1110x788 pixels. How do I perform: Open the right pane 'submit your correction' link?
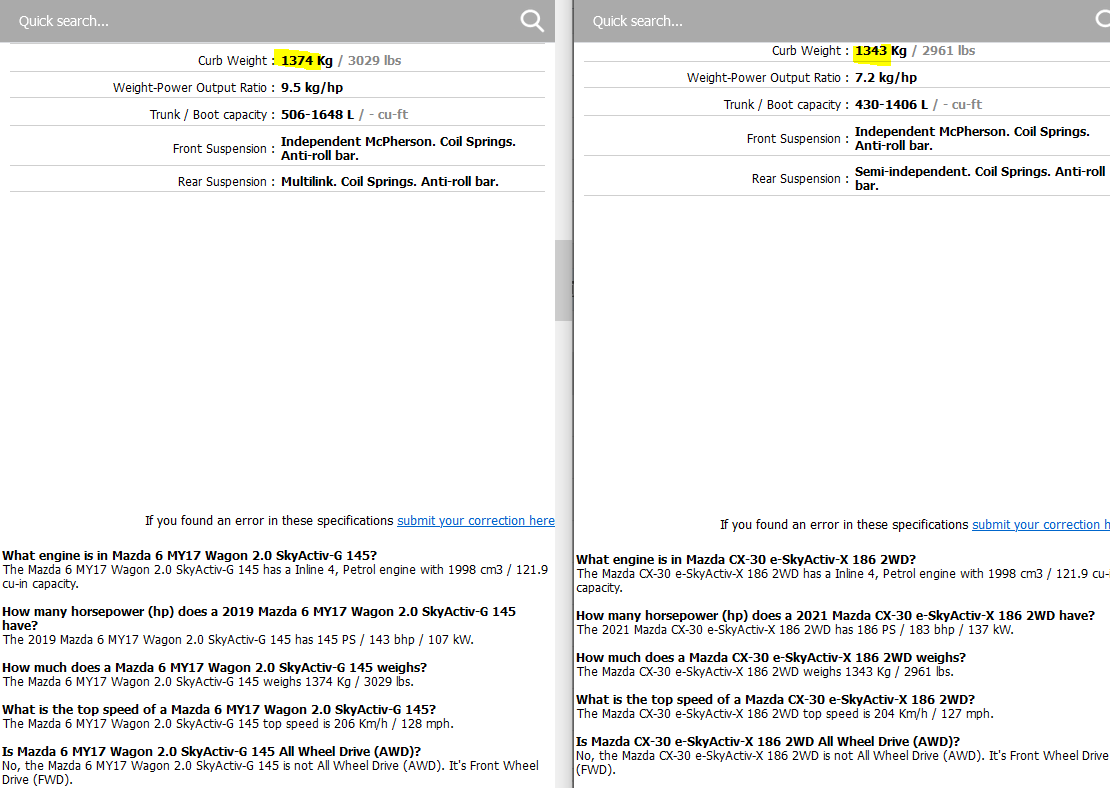(x=1041, y=525)
